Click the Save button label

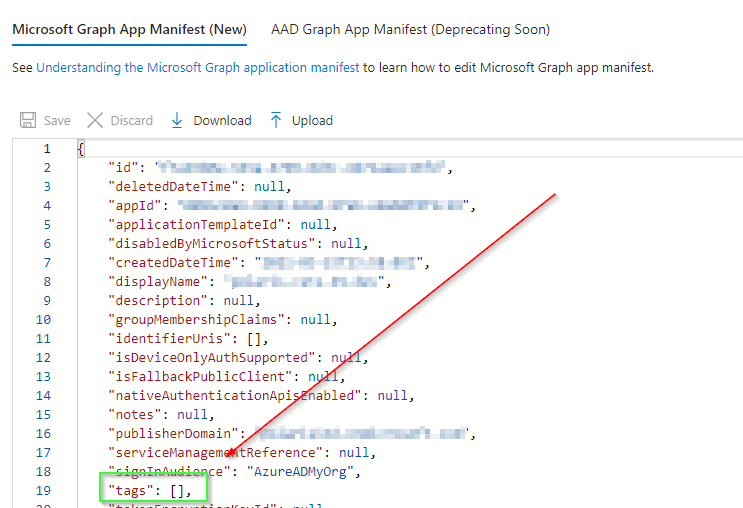57,121
